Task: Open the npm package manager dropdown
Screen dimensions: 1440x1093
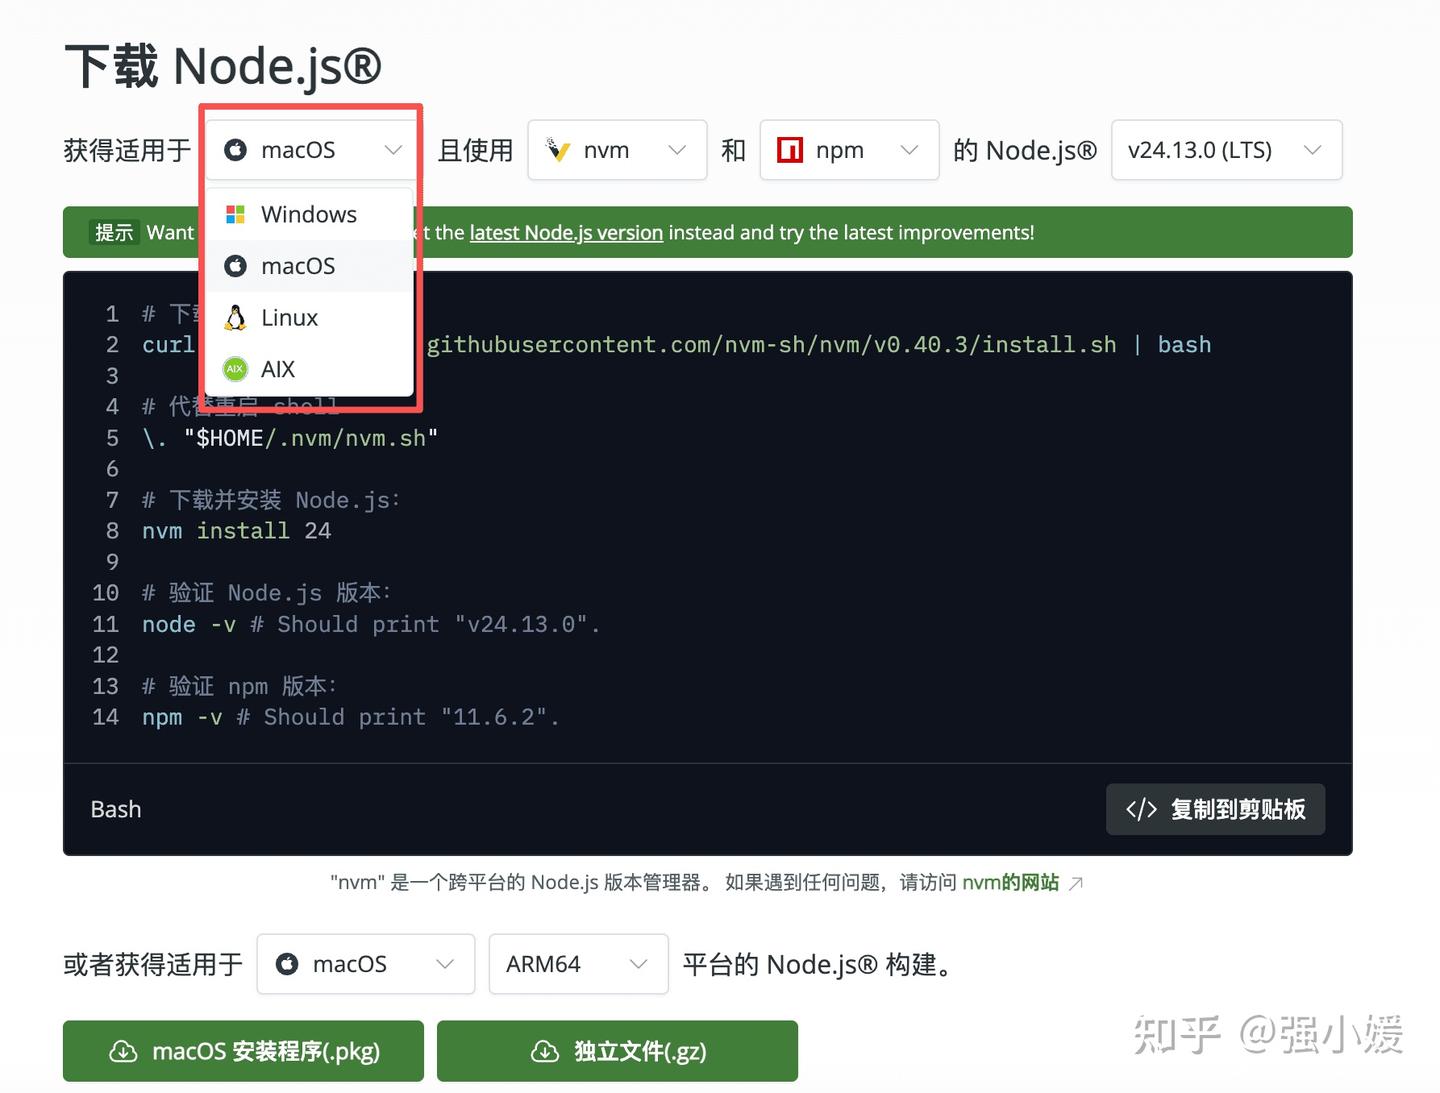Action: [x=849, y=150]
